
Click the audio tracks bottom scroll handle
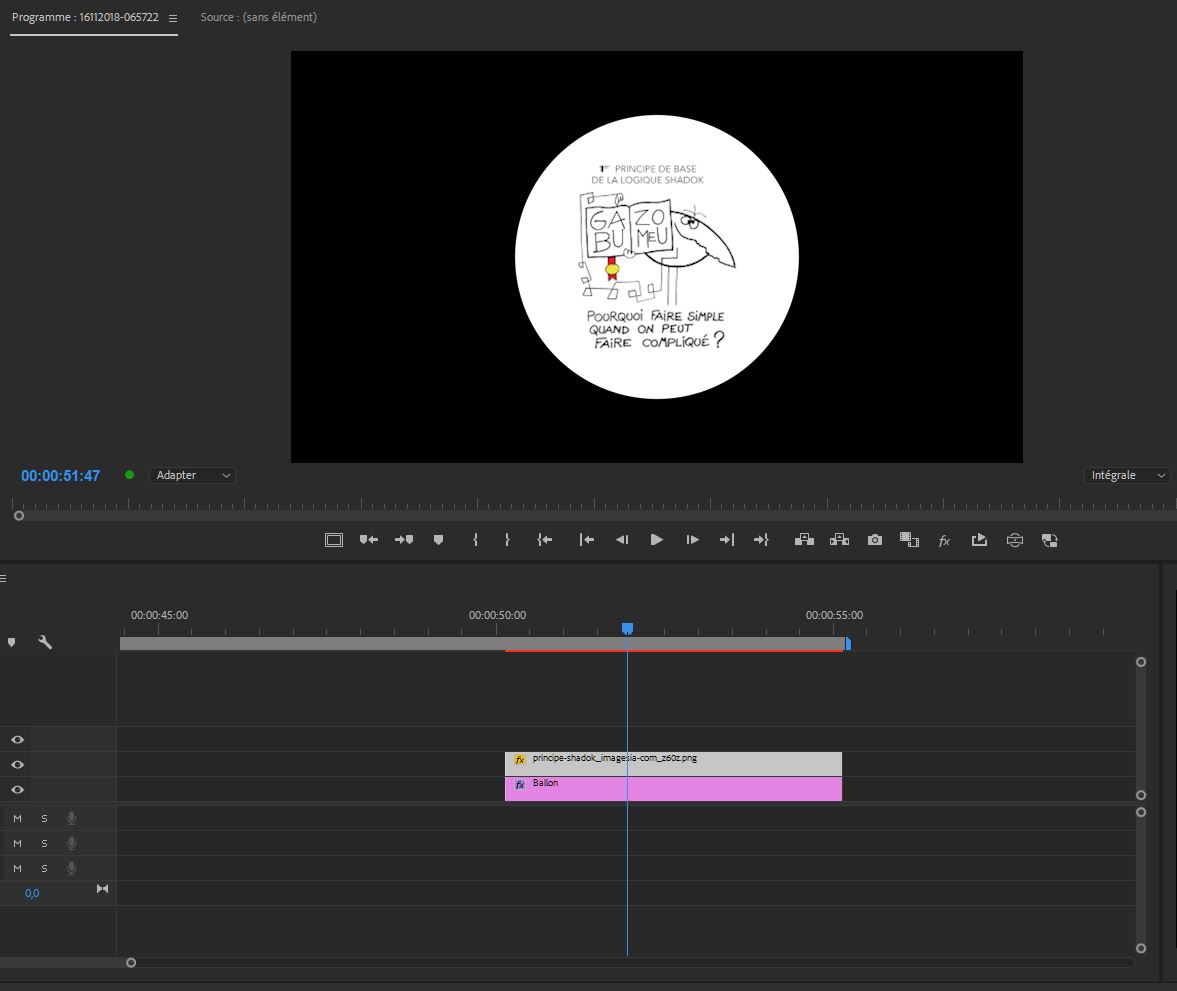tap(1141, 948)
